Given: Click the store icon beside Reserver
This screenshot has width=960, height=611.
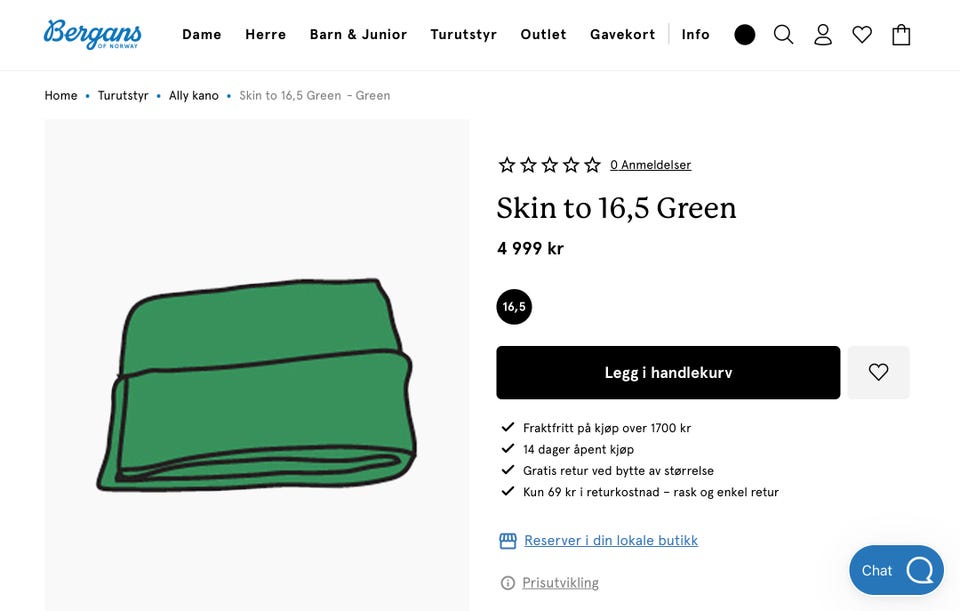Looking at the screenshot, I should pos(508,541).
